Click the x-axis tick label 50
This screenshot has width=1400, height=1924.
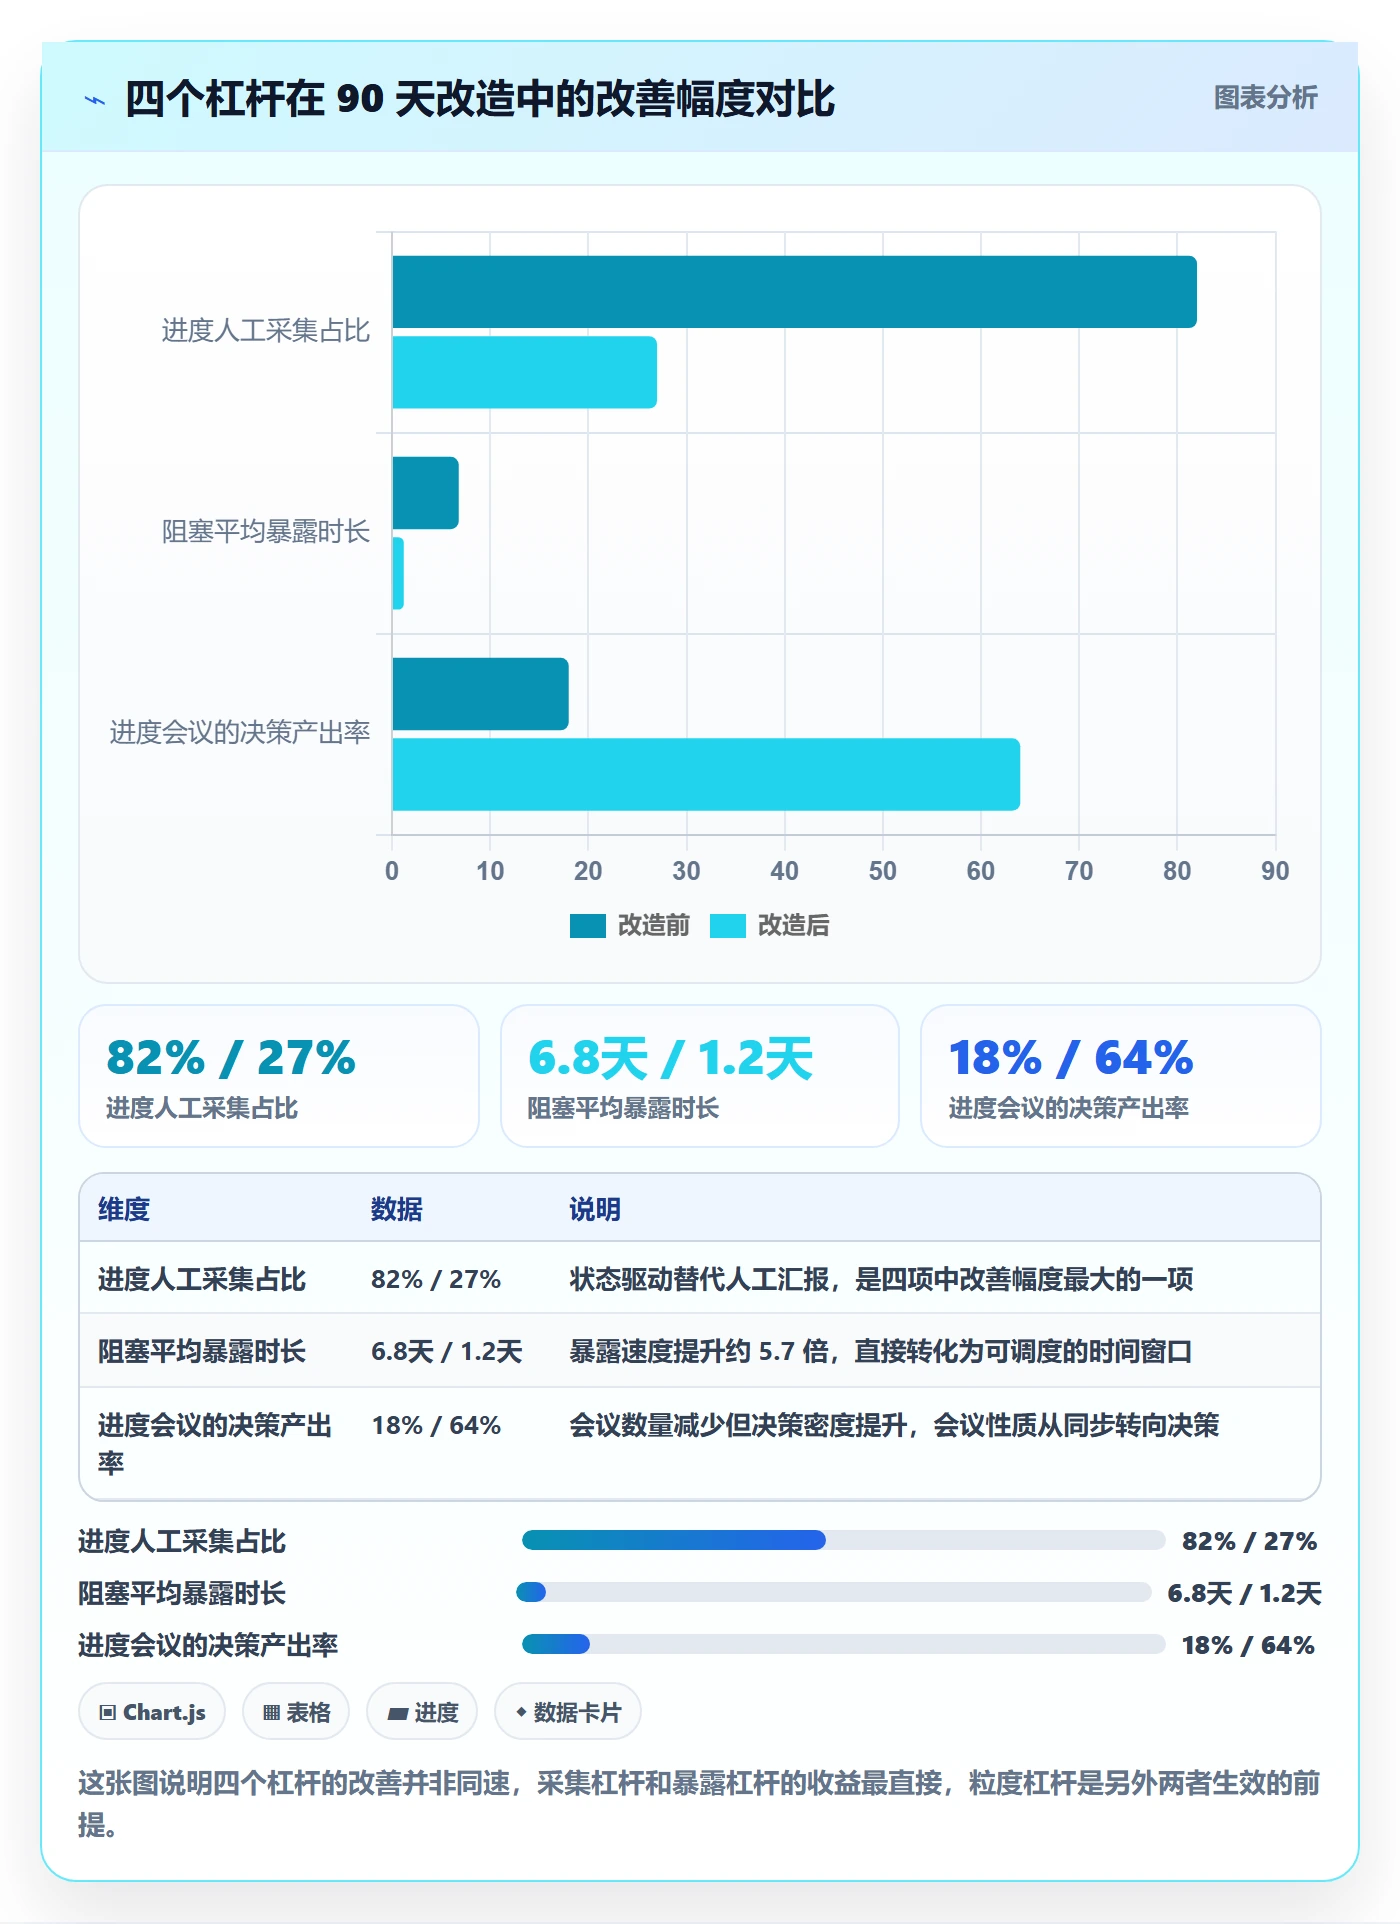tap(883, 871)
